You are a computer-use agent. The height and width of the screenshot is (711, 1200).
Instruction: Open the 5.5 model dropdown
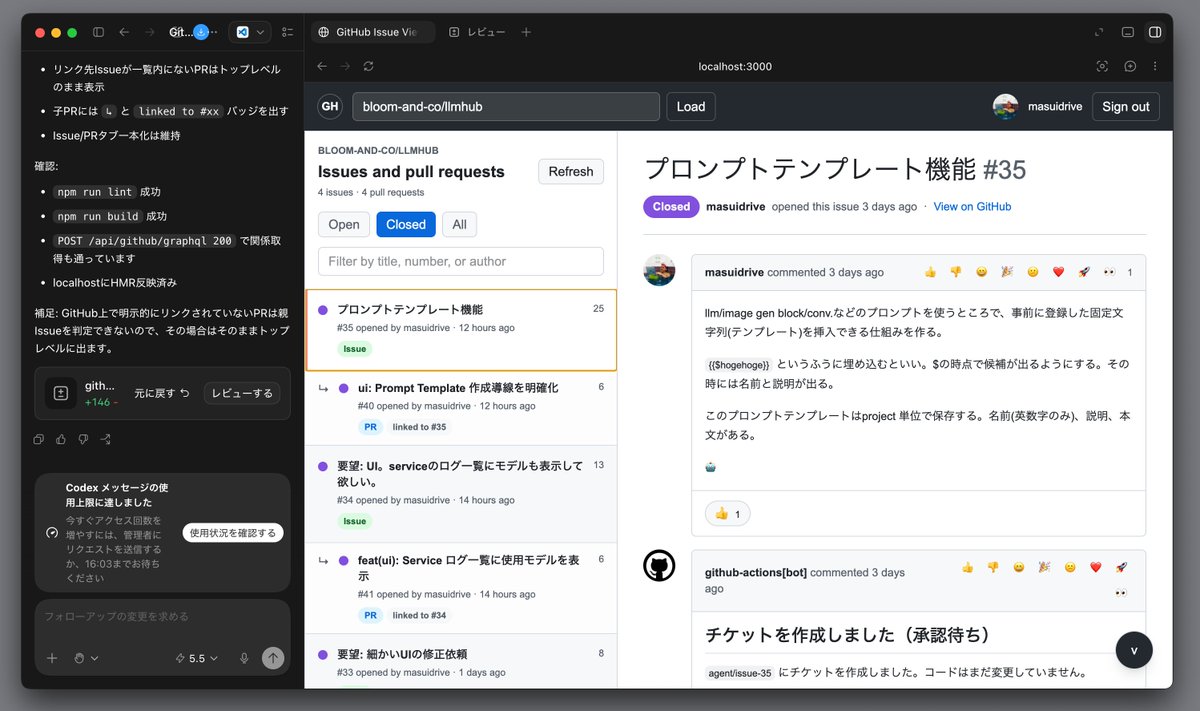coord(196,658)
